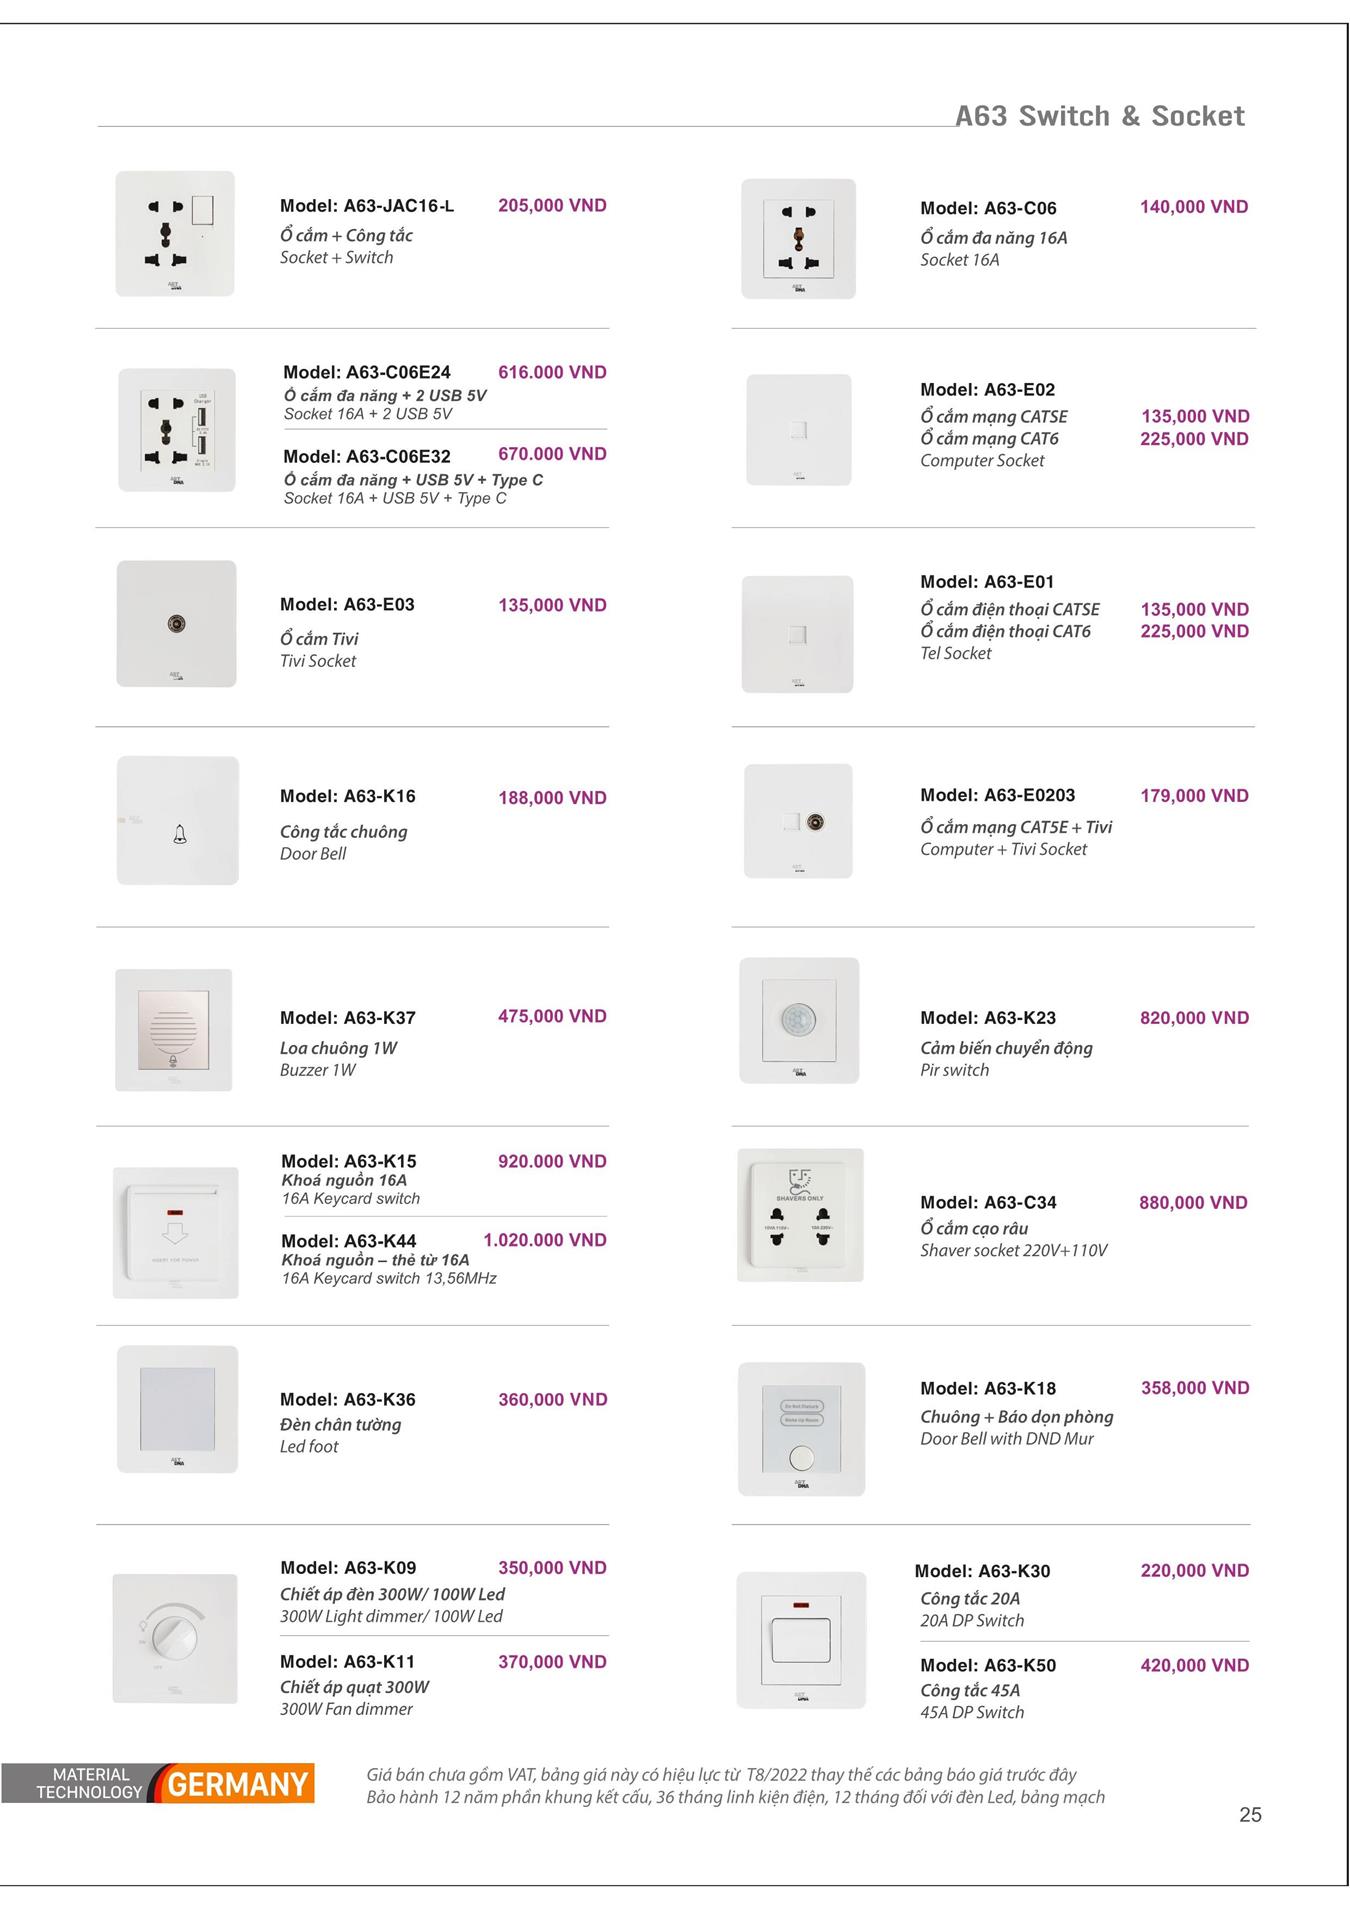The height and width of the screenshot is (1909, 1350).
Task: Click the 20A DP switch A63-K30 image
Action: 801,1640
